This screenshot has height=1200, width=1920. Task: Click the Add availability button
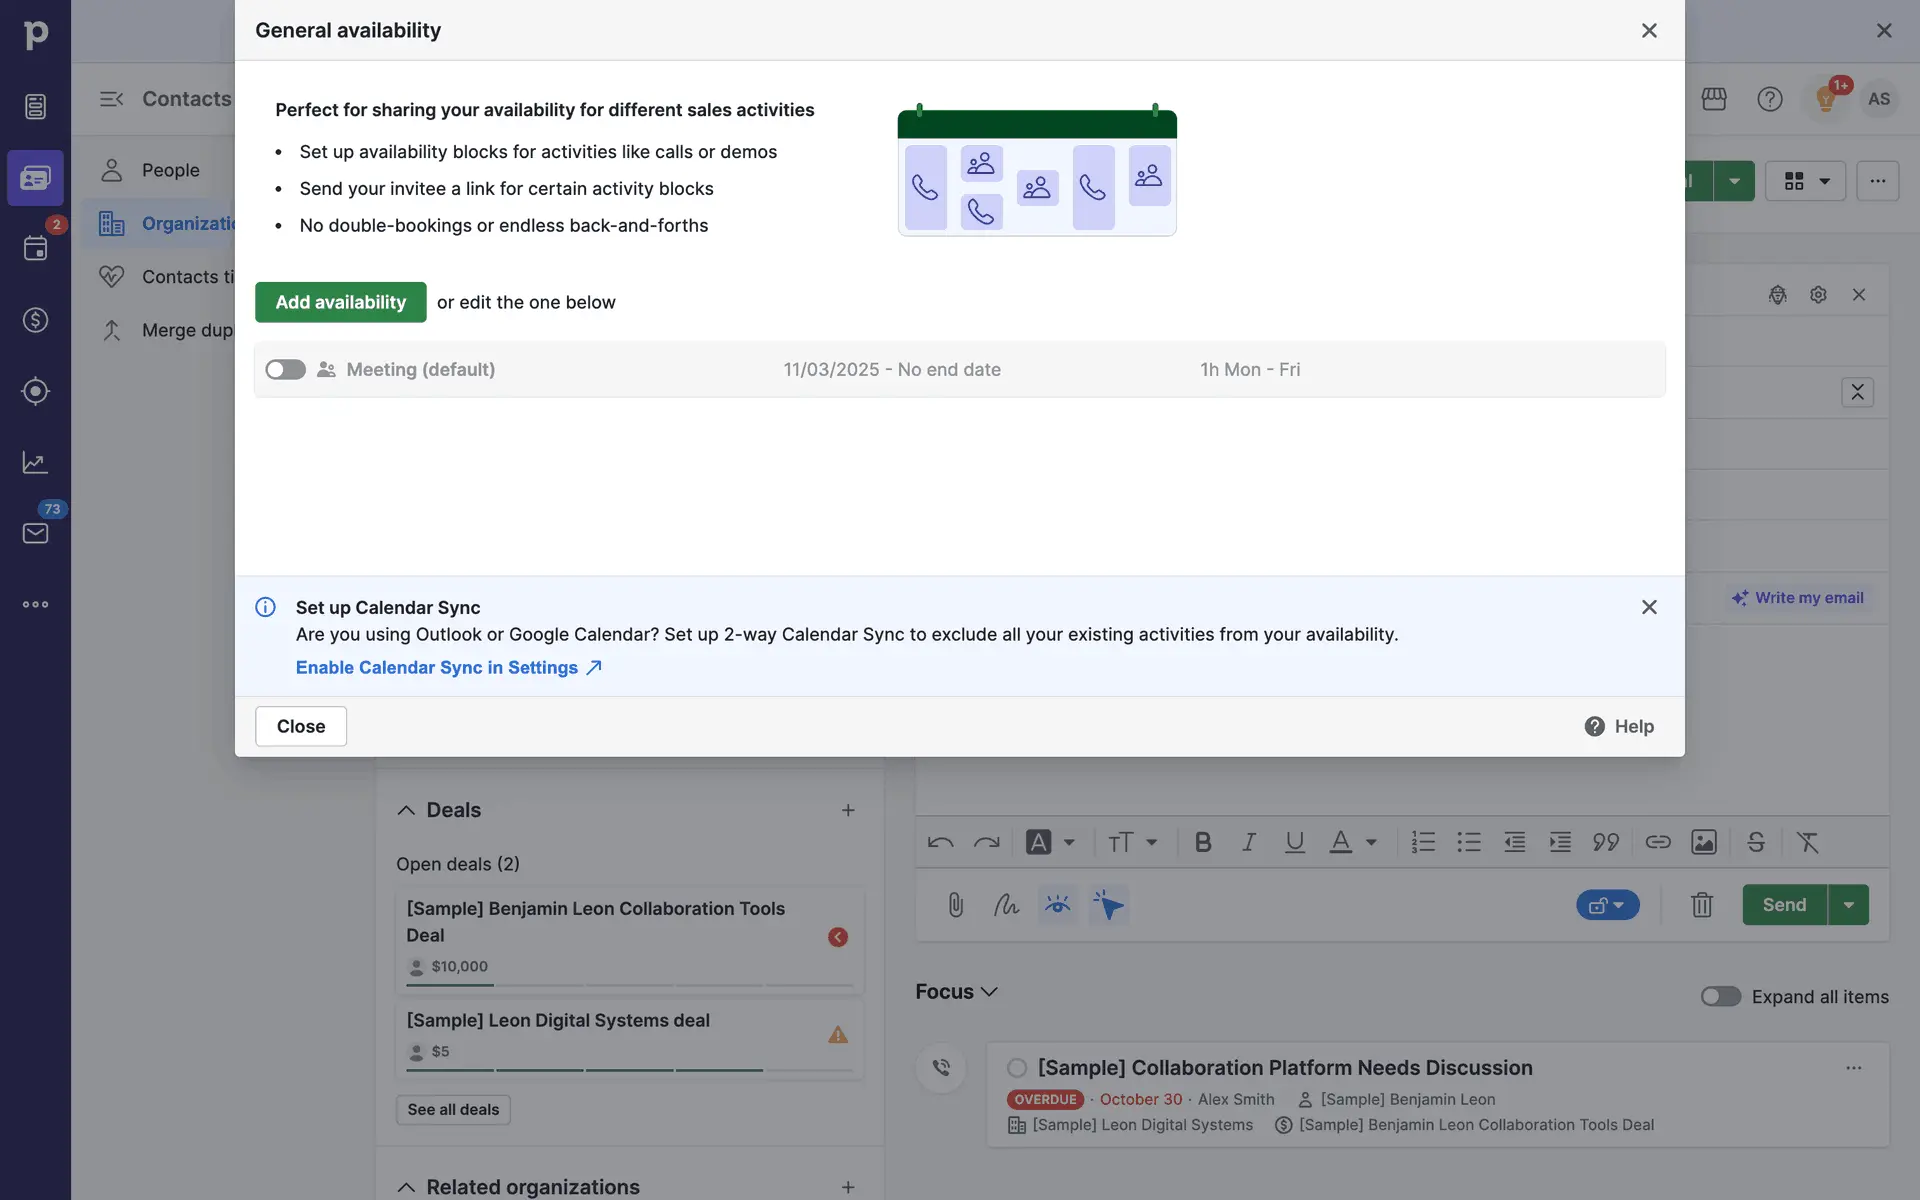[340, 302]
